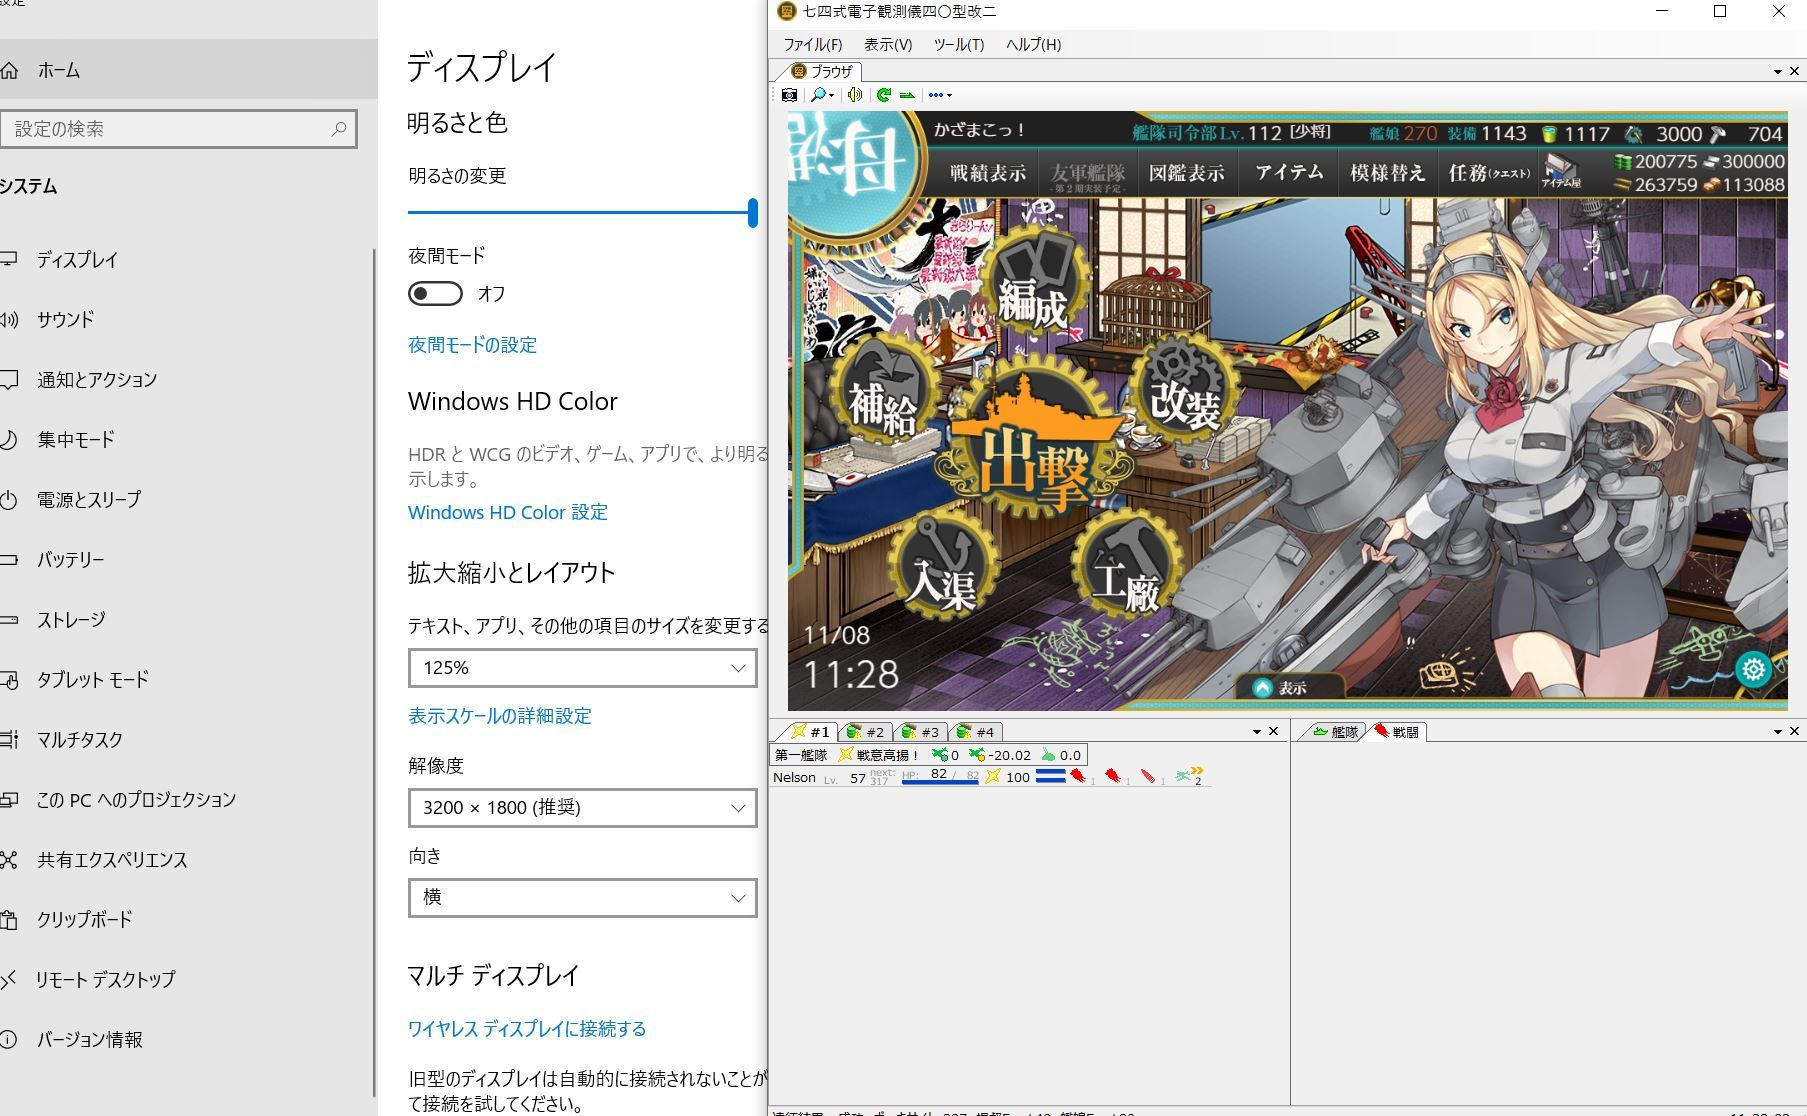
Task: Select ディスプレイ in Settings sidebar
Action: pos(188,260)
